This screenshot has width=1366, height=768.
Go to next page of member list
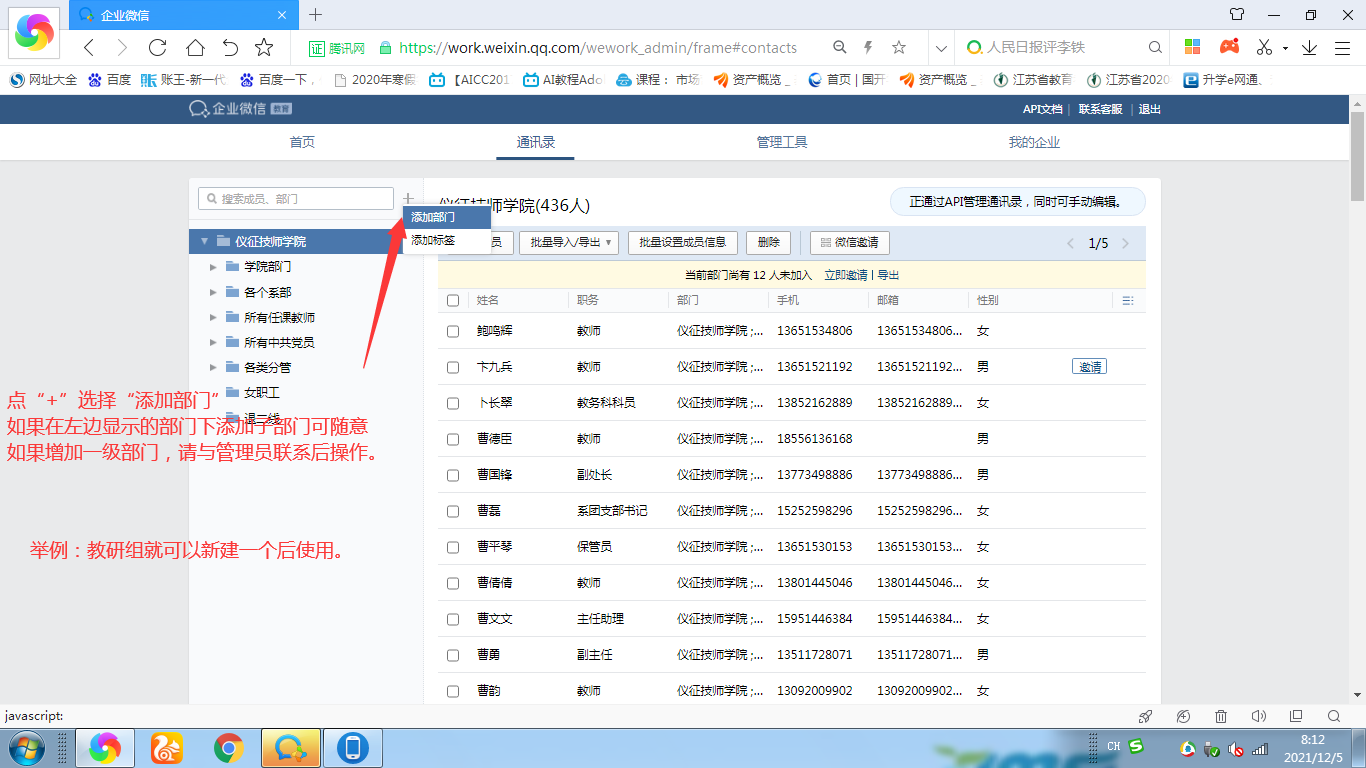(1125, 243)
